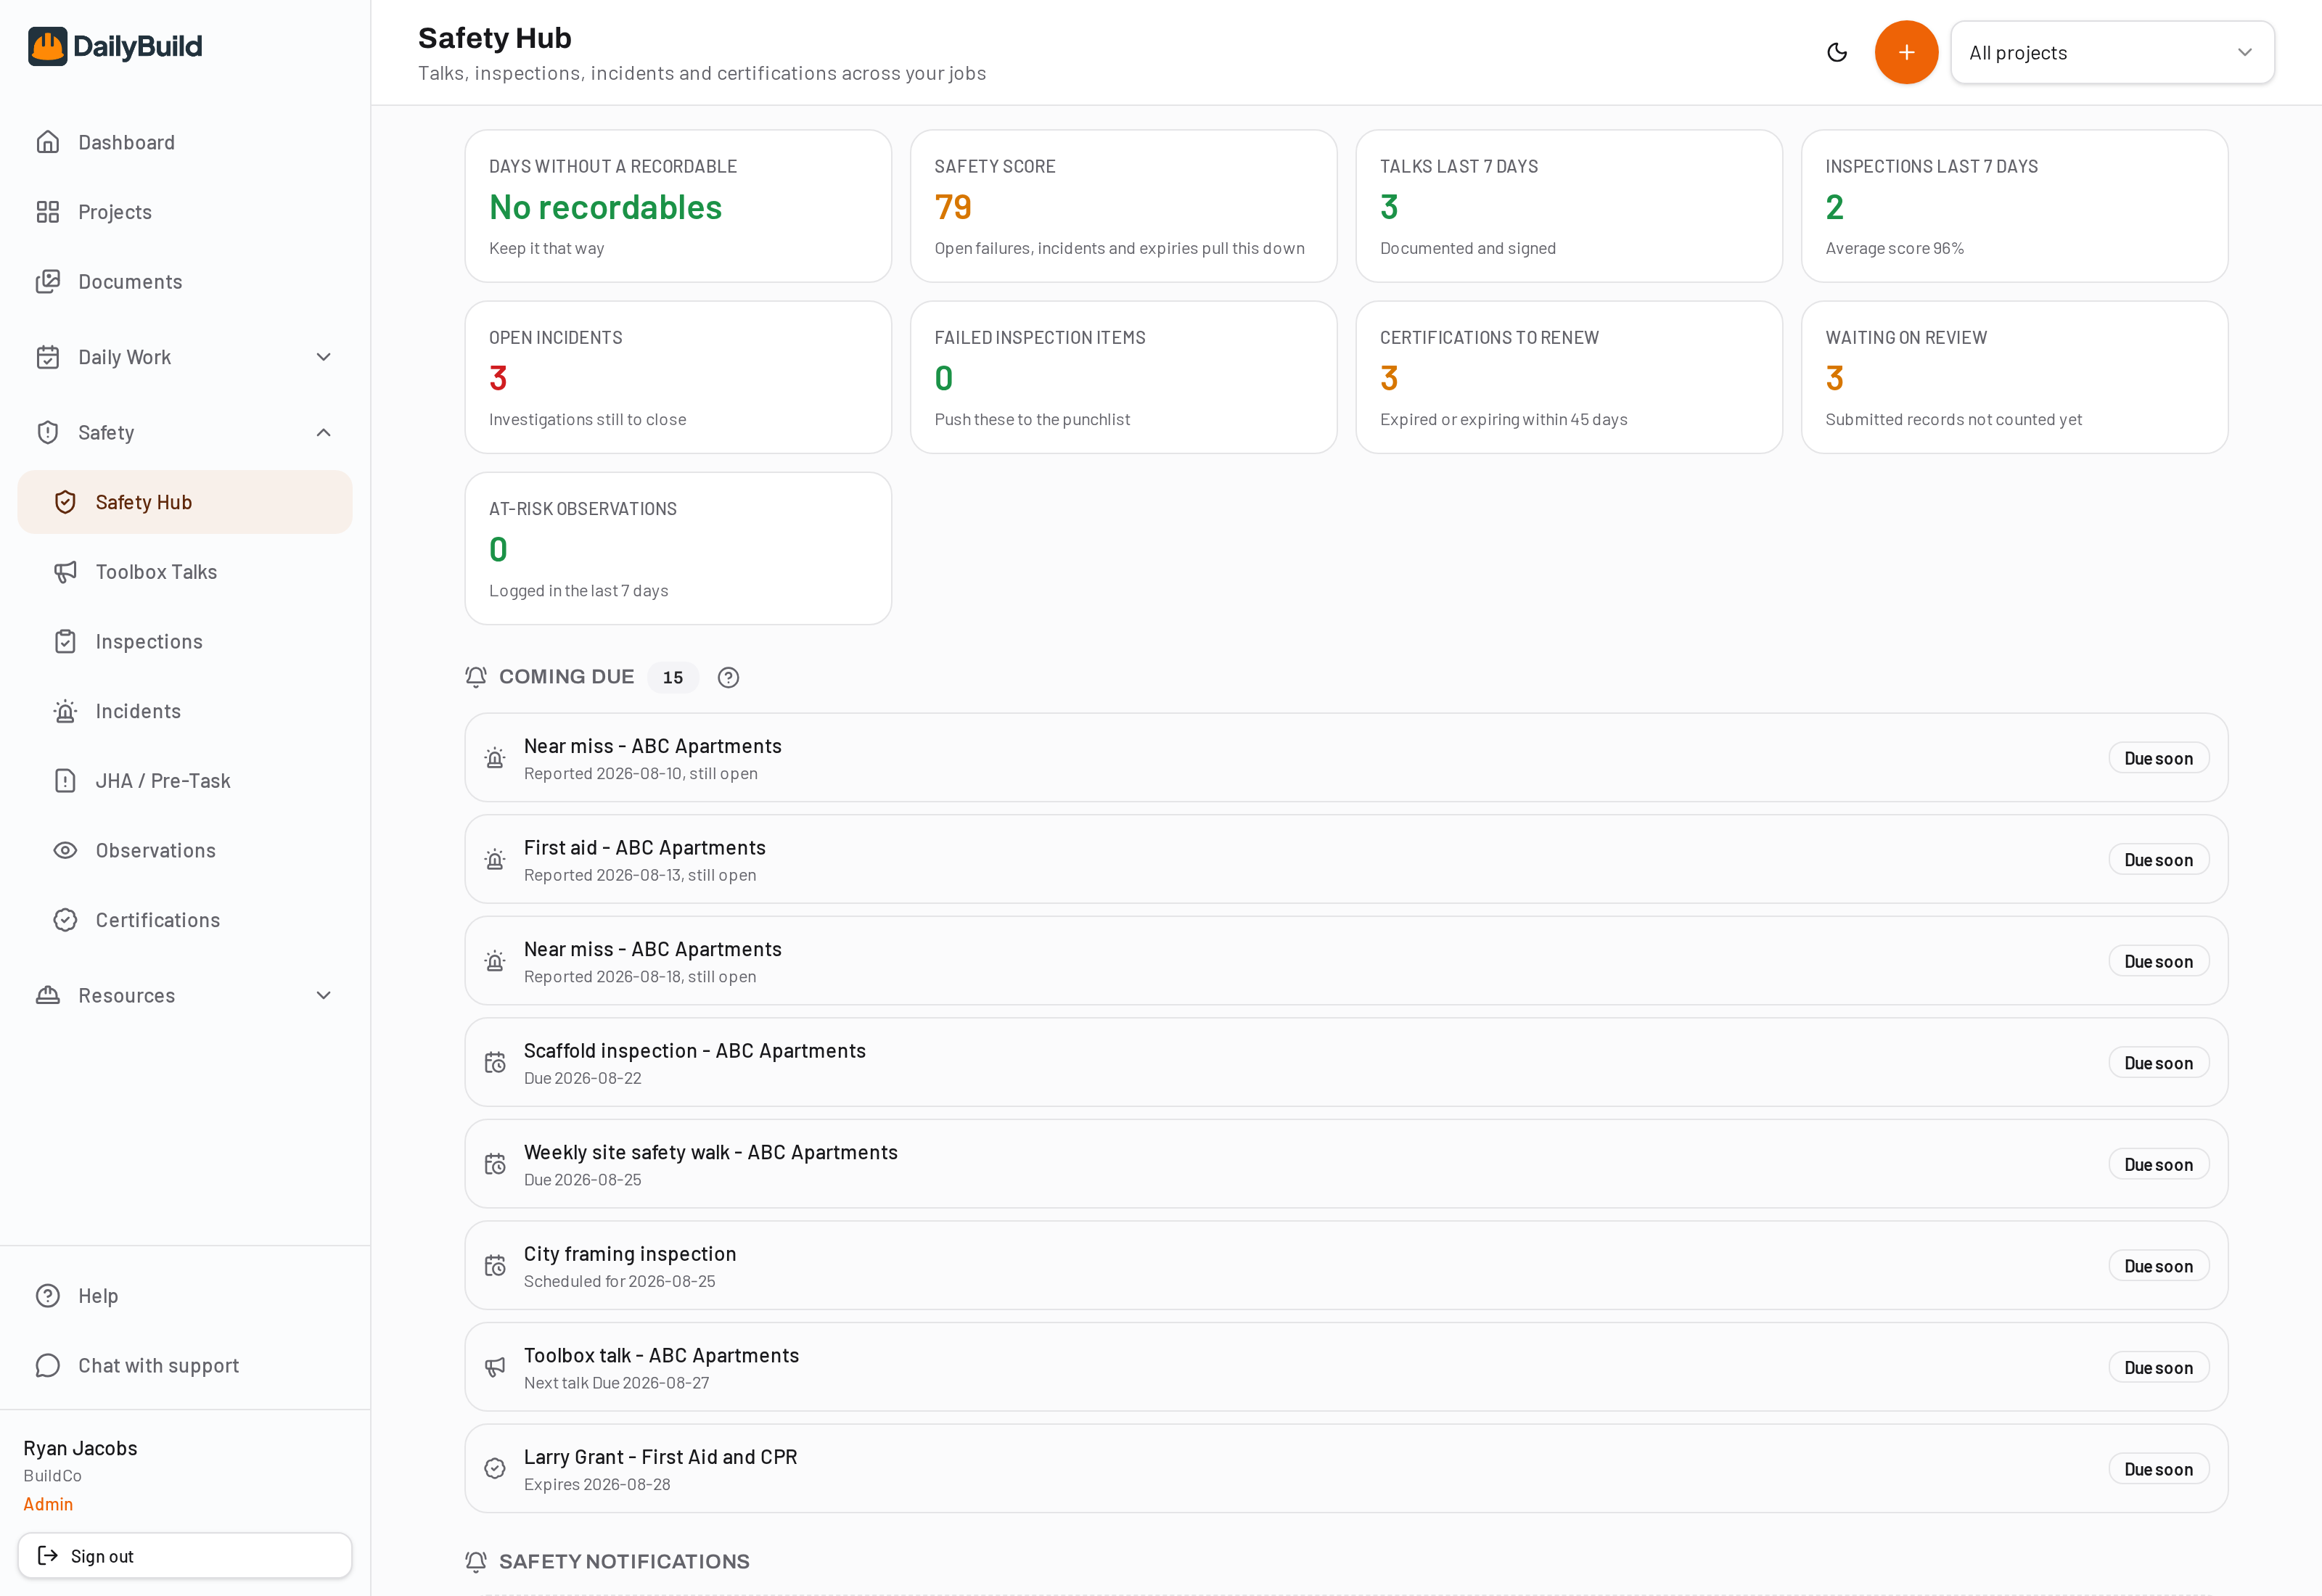Viewport: 2322px width, 1596px height.
Task: Open the Open Incidents card
Action: (x=678, y=377)
